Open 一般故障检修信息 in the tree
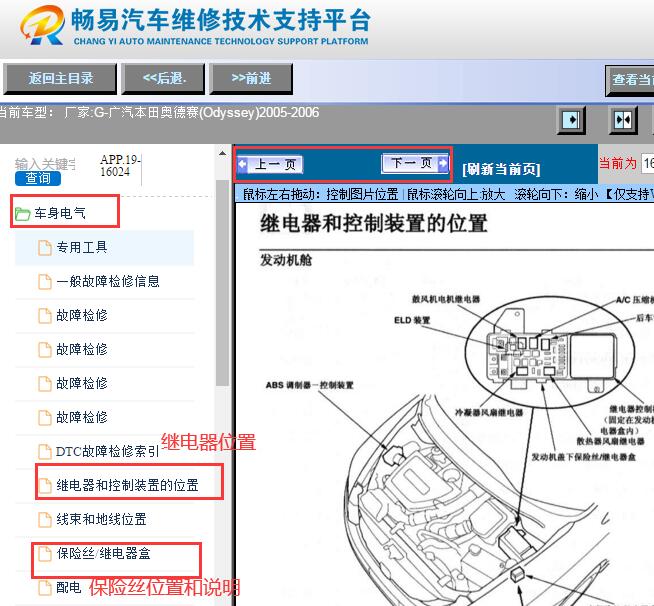 [108, 281]
